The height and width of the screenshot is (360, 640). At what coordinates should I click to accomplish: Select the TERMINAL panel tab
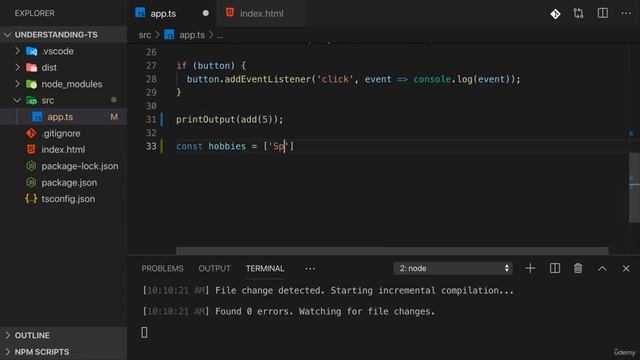pos(265,269)
